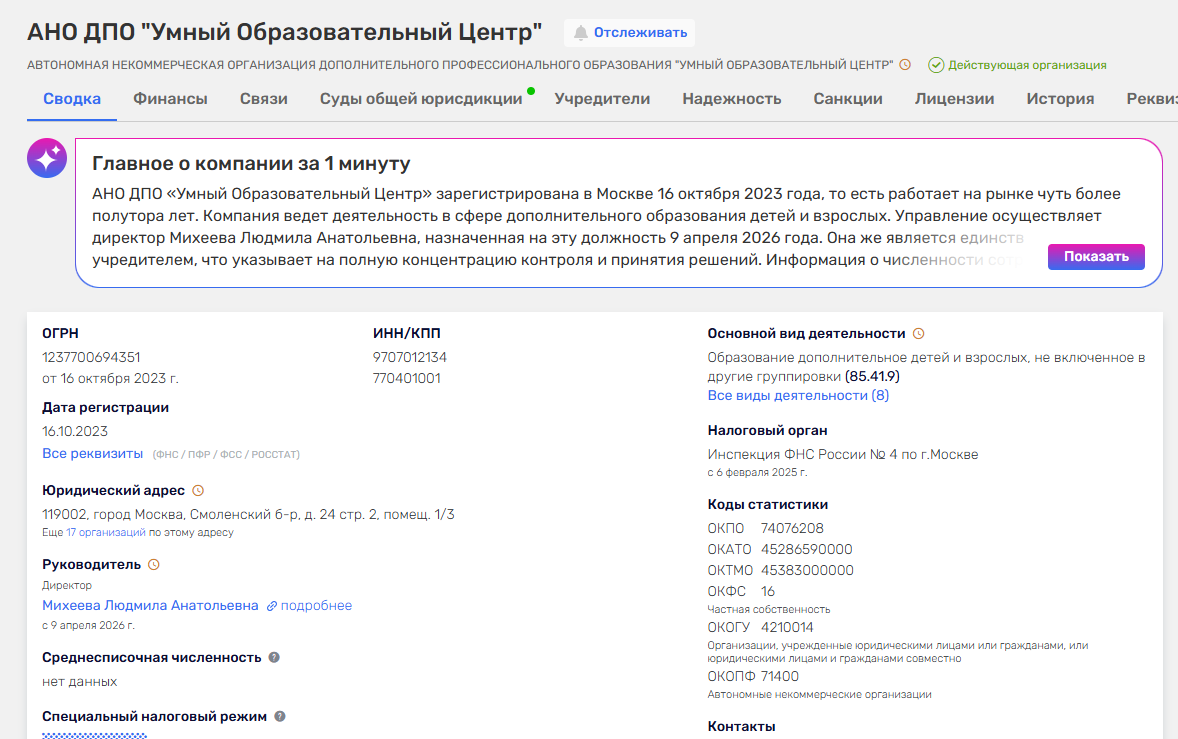Image resolution: width=1178 pixels, height=739 pixels.
Task: Click от 16 октября 2023 г. text
Action: pyautogui.click(x=110, y=379)
